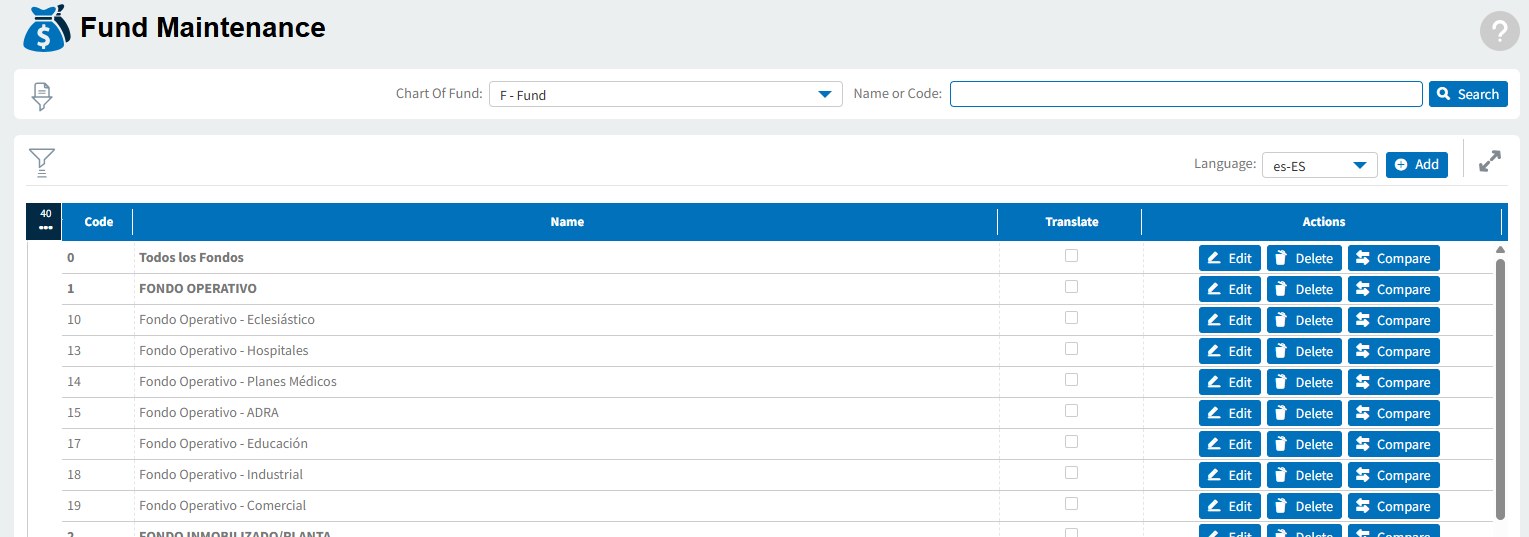Select the code cell '19'
Image resolution: width=1529 pixels, height=537 pixels.
[x=98, y=506]
